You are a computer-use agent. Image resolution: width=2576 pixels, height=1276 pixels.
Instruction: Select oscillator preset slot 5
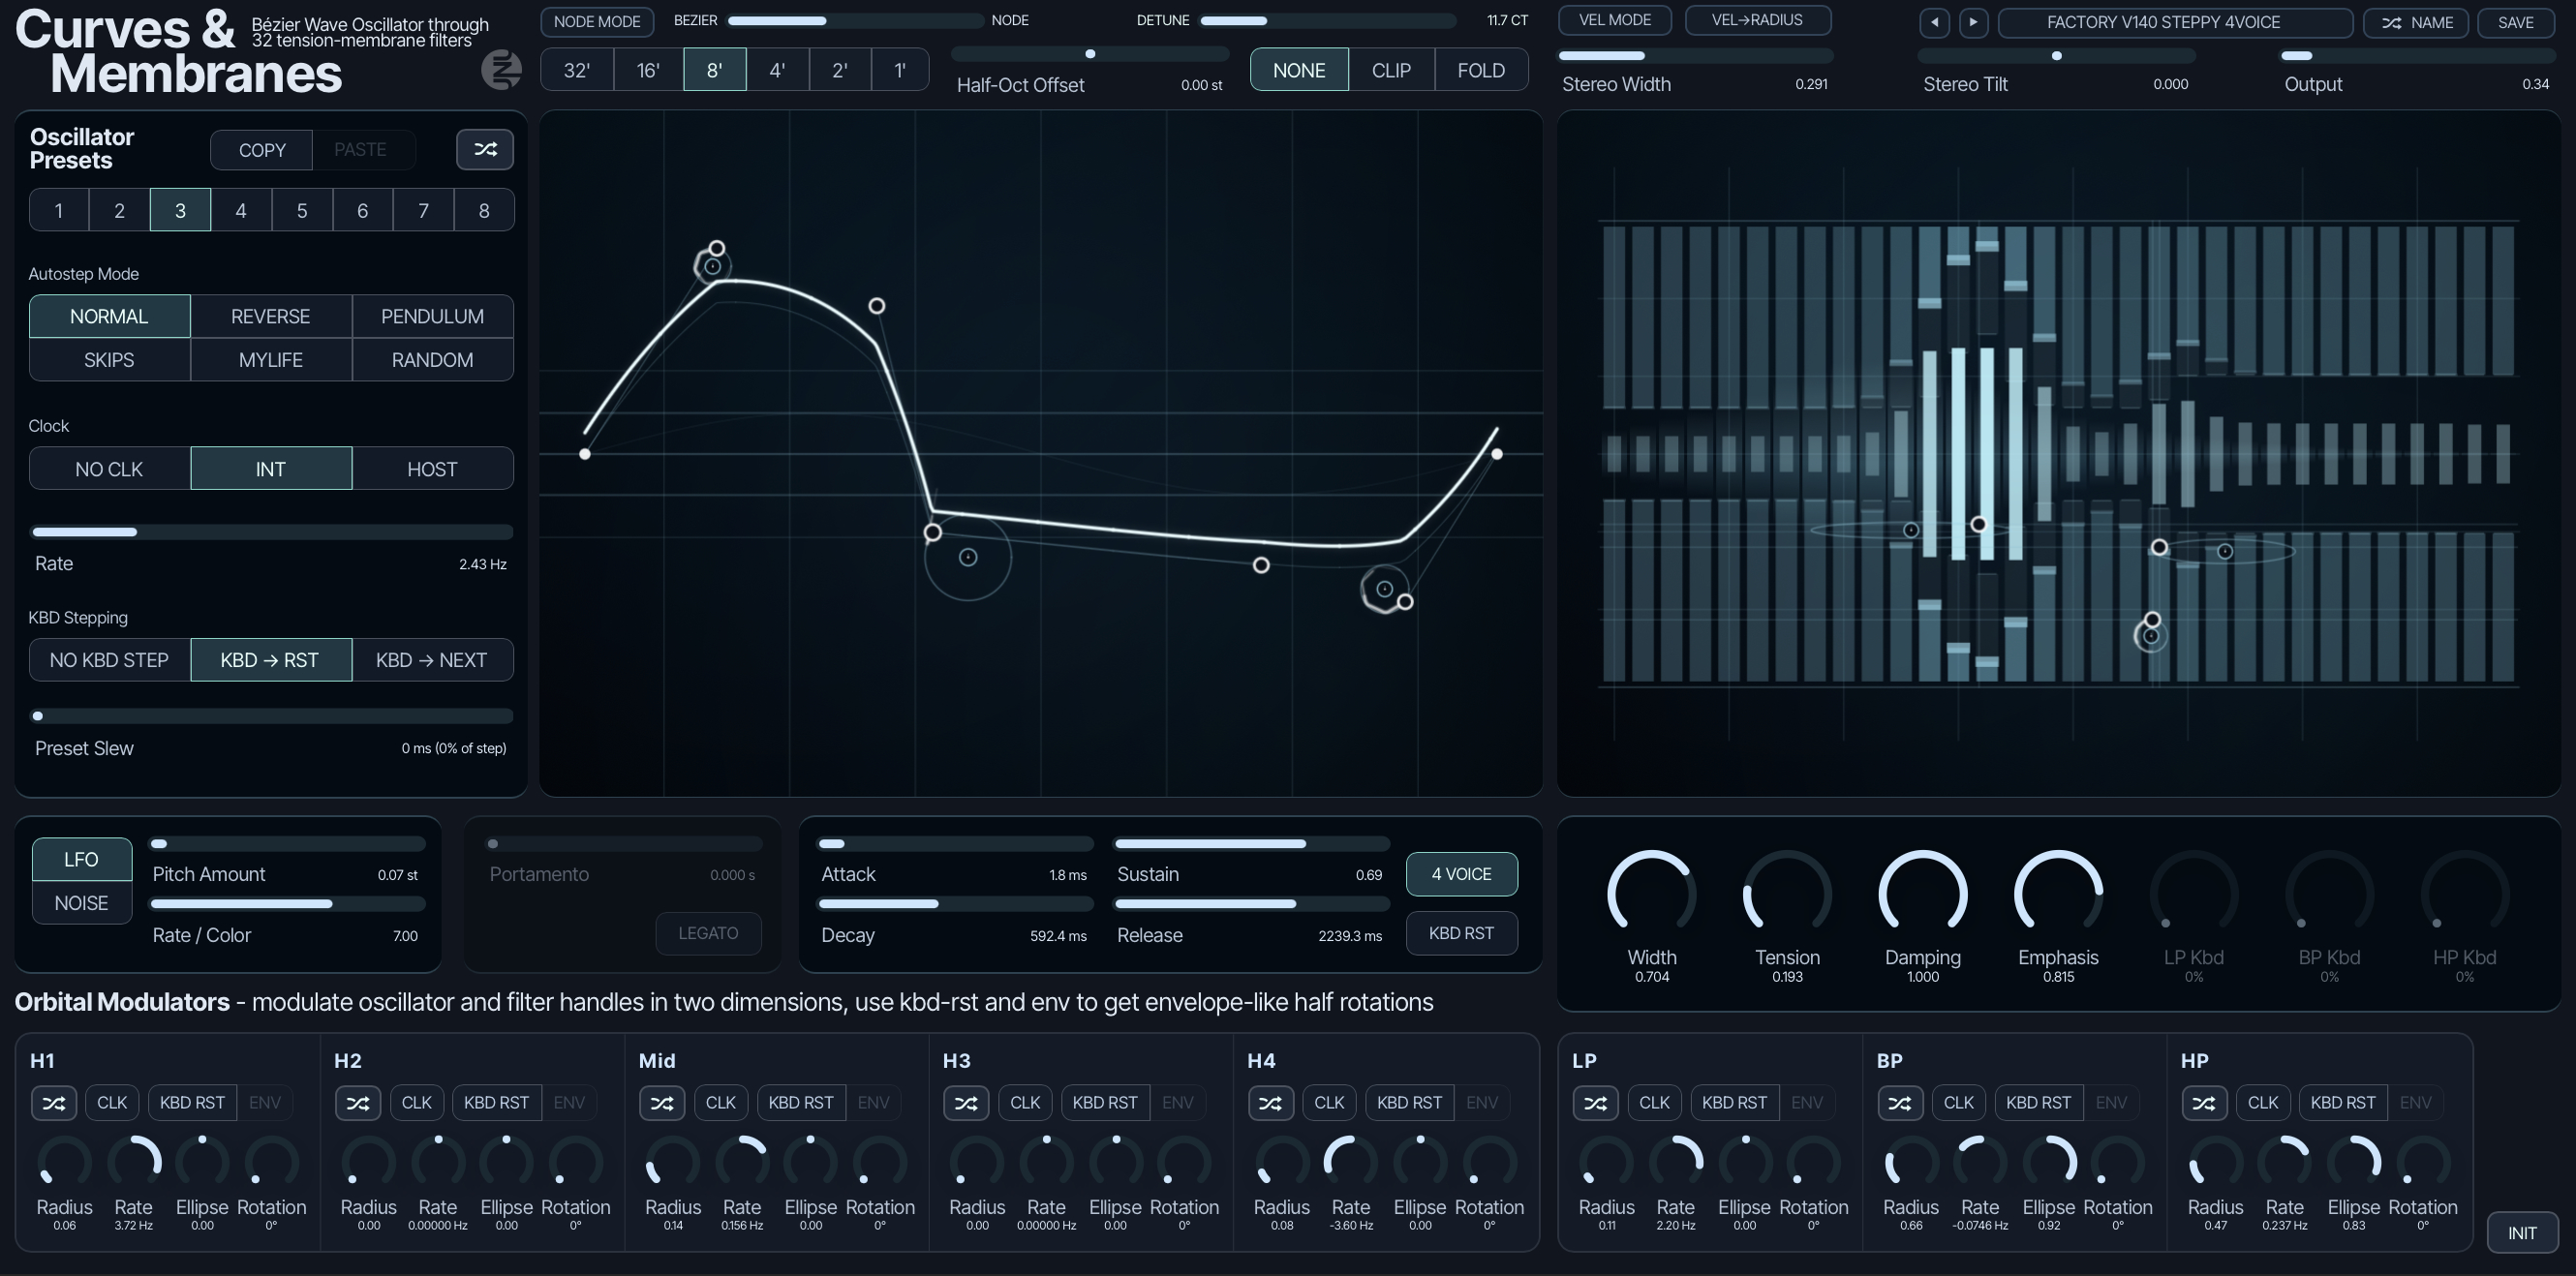pos(302,210)
